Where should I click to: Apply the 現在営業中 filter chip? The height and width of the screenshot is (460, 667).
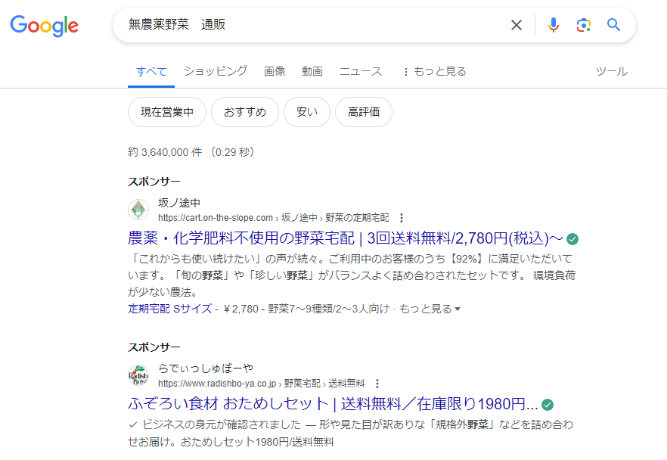click(x=167, y=112)
